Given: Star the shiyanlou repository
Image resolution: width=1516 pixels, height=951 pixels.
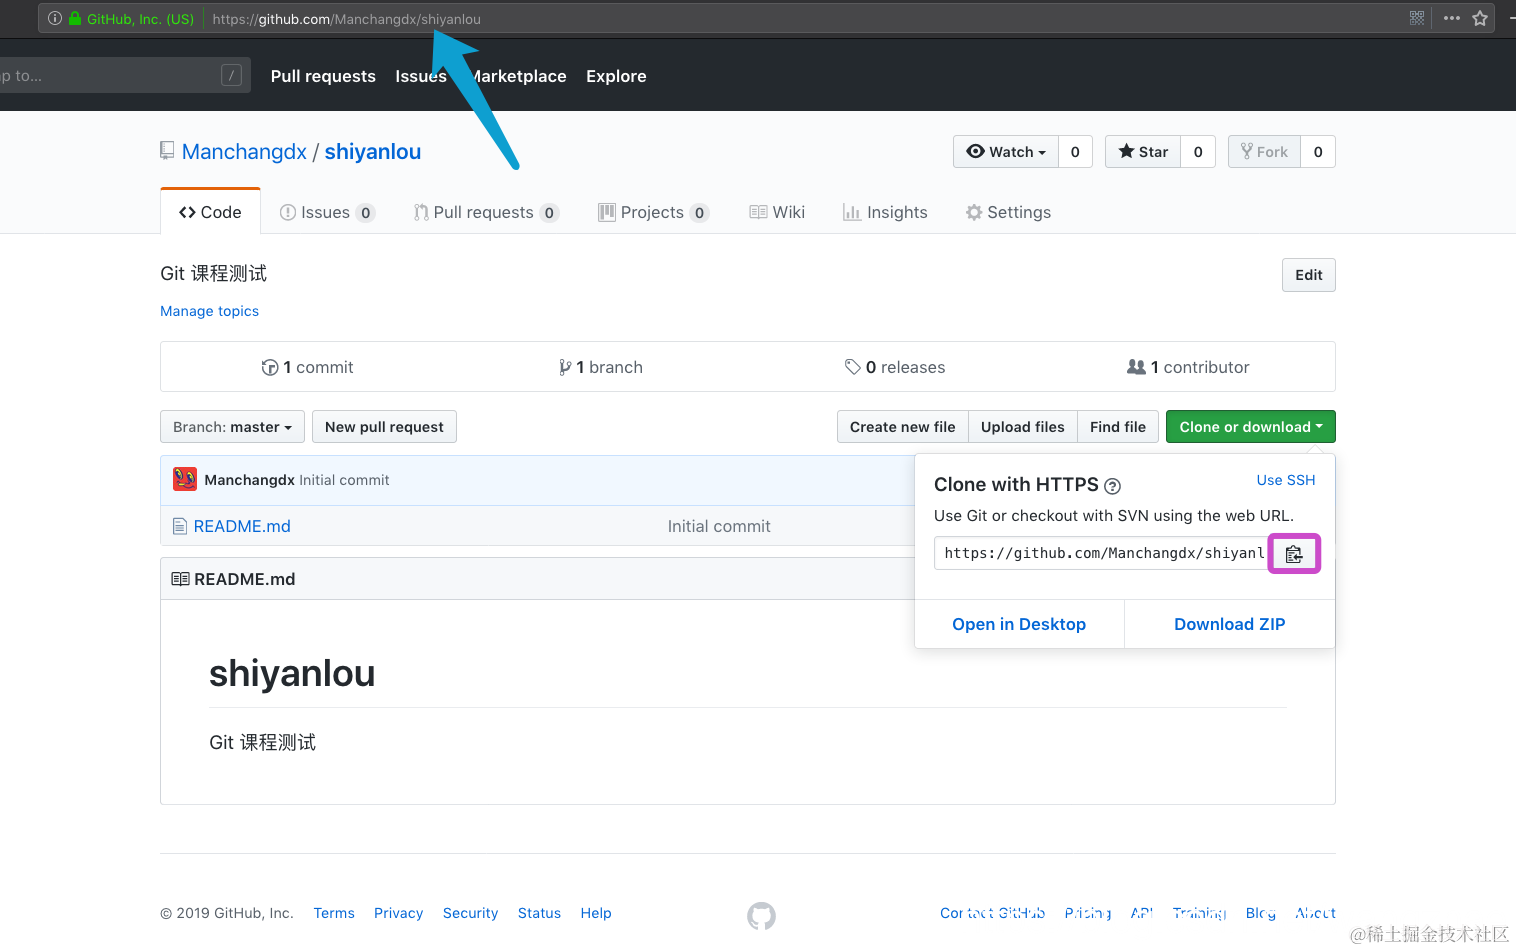Looking at the screenshot, I should (x=1143, y=152).
